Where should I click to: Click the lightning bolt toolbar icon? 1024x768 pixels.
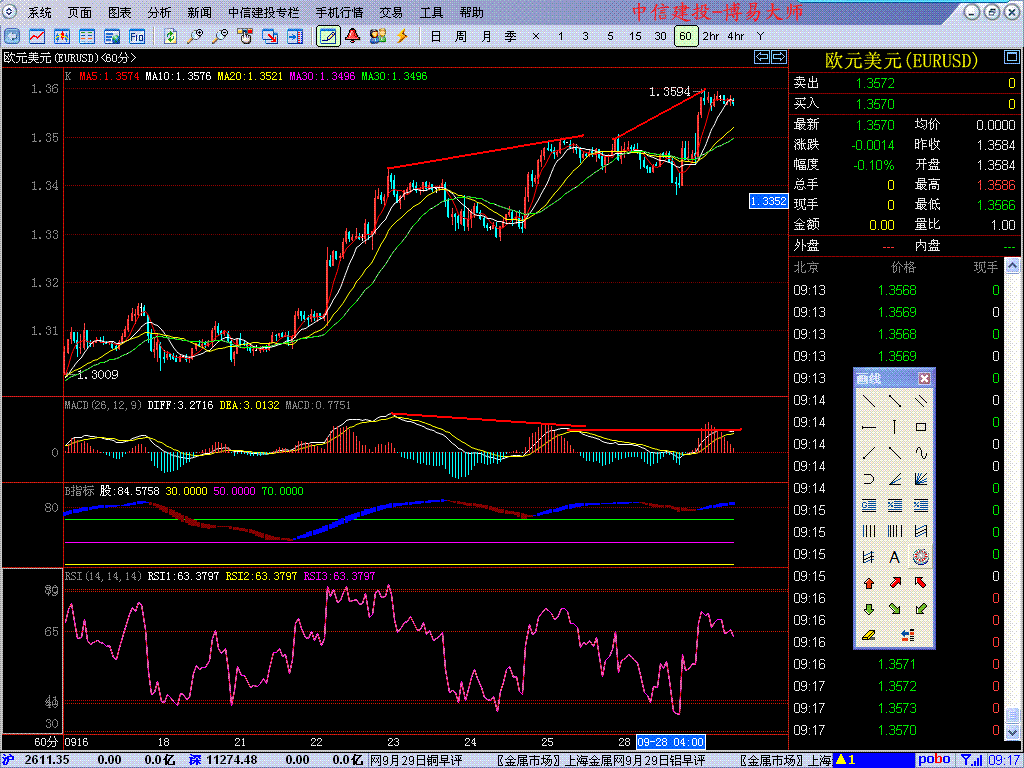[403, 36]
